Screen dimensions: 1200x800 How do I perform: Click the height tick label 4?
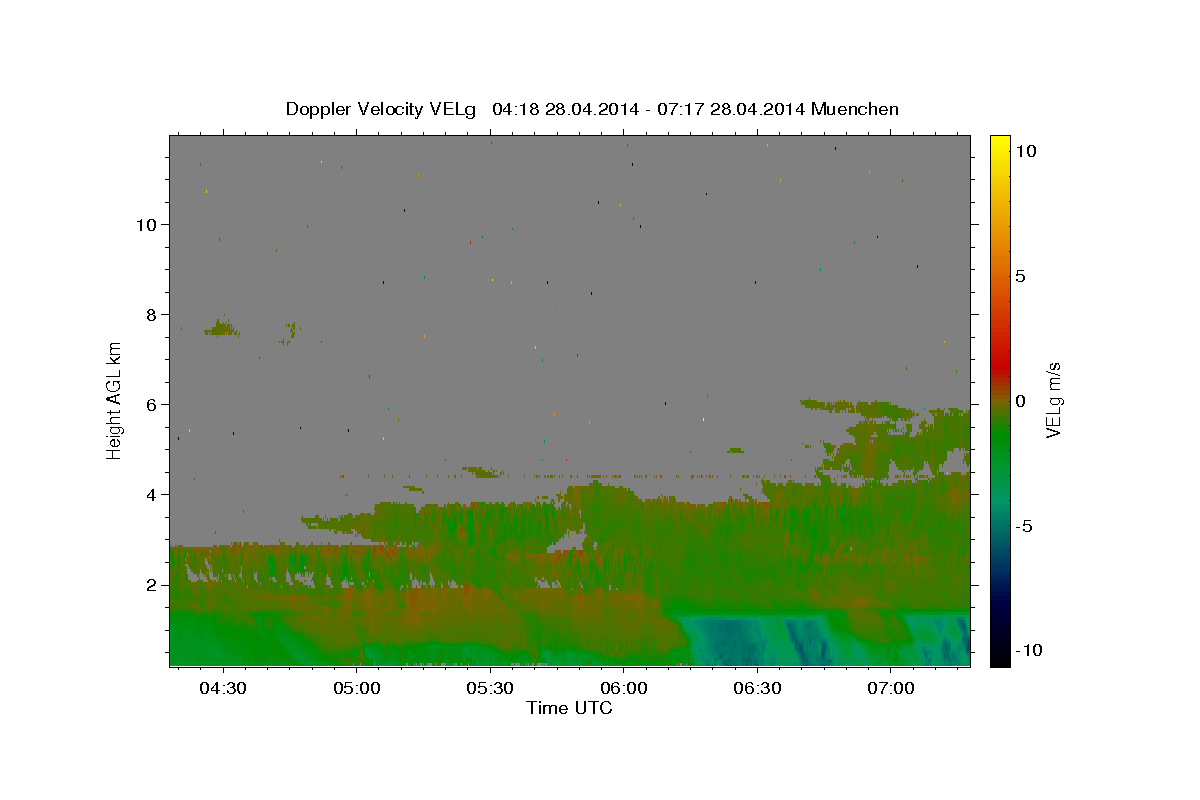coord(153,495)
